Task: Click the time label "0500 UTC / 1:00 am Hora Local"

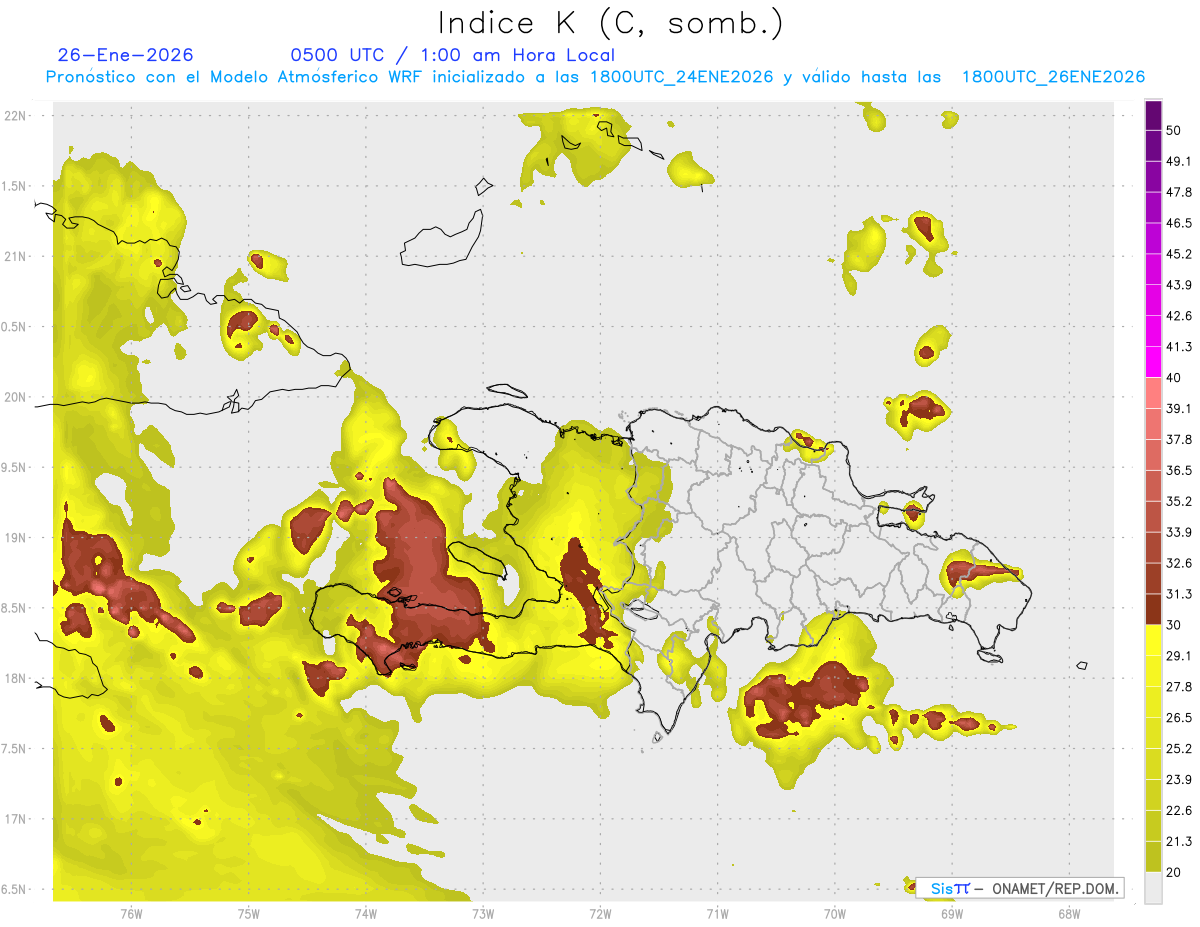Action: 452,55
